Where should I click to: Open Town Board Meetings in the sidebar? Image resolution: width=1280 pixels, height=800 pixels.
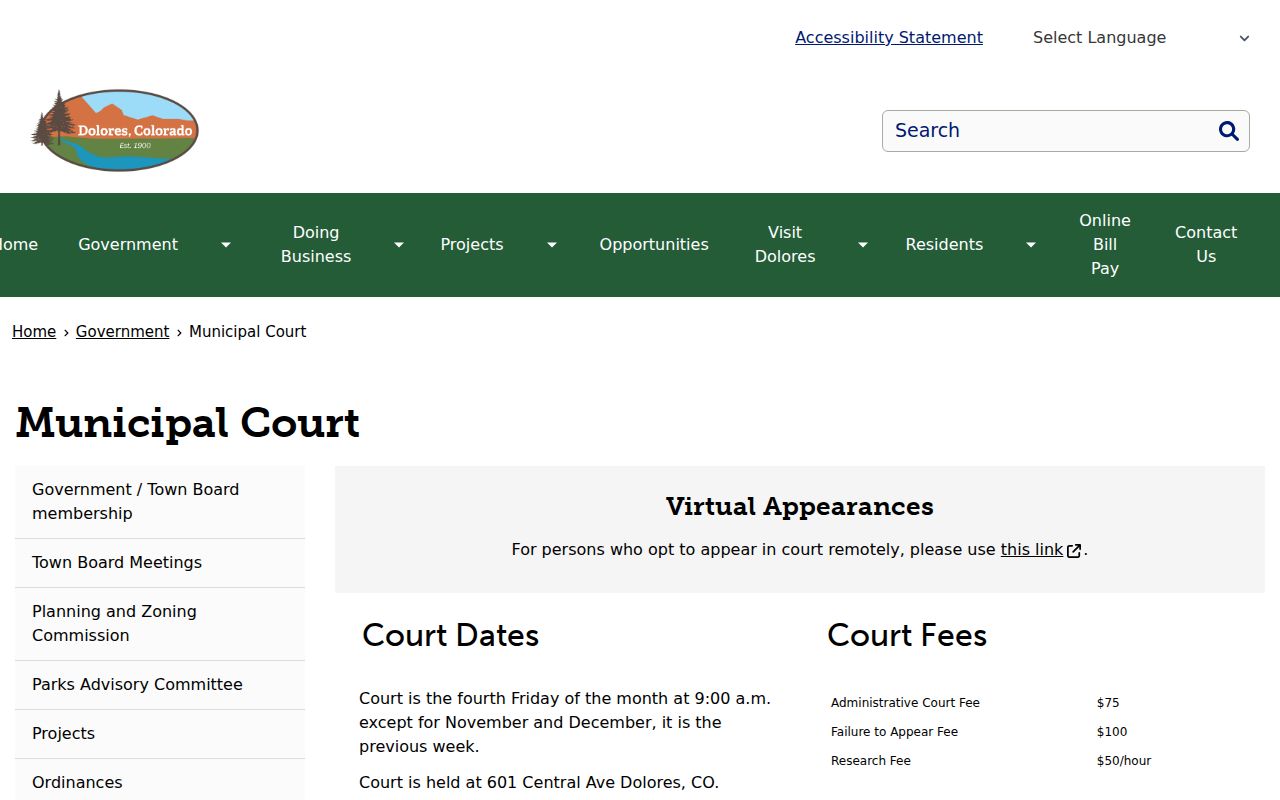(x=160, y=563)
